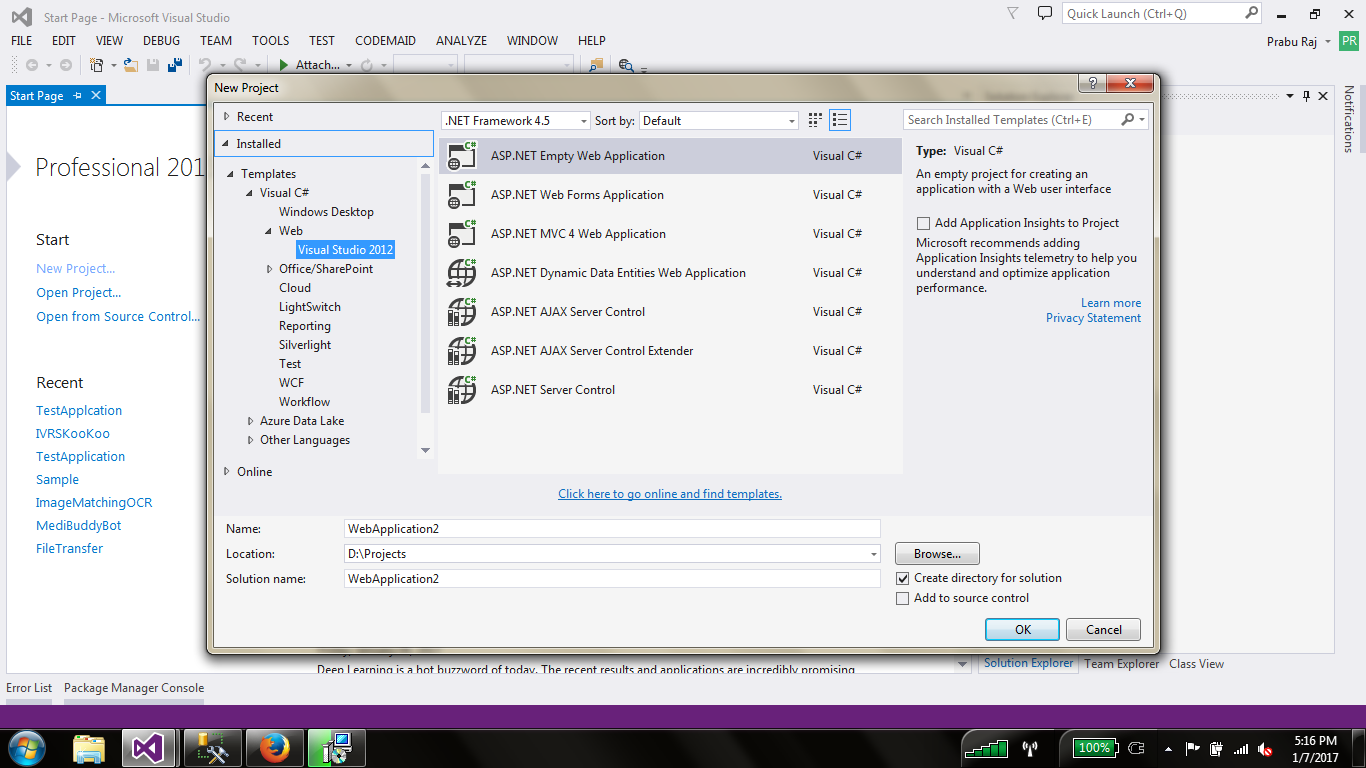Collapse the Visual C# tree node
Screen dimensions: 1366x768
pos(251,193)
